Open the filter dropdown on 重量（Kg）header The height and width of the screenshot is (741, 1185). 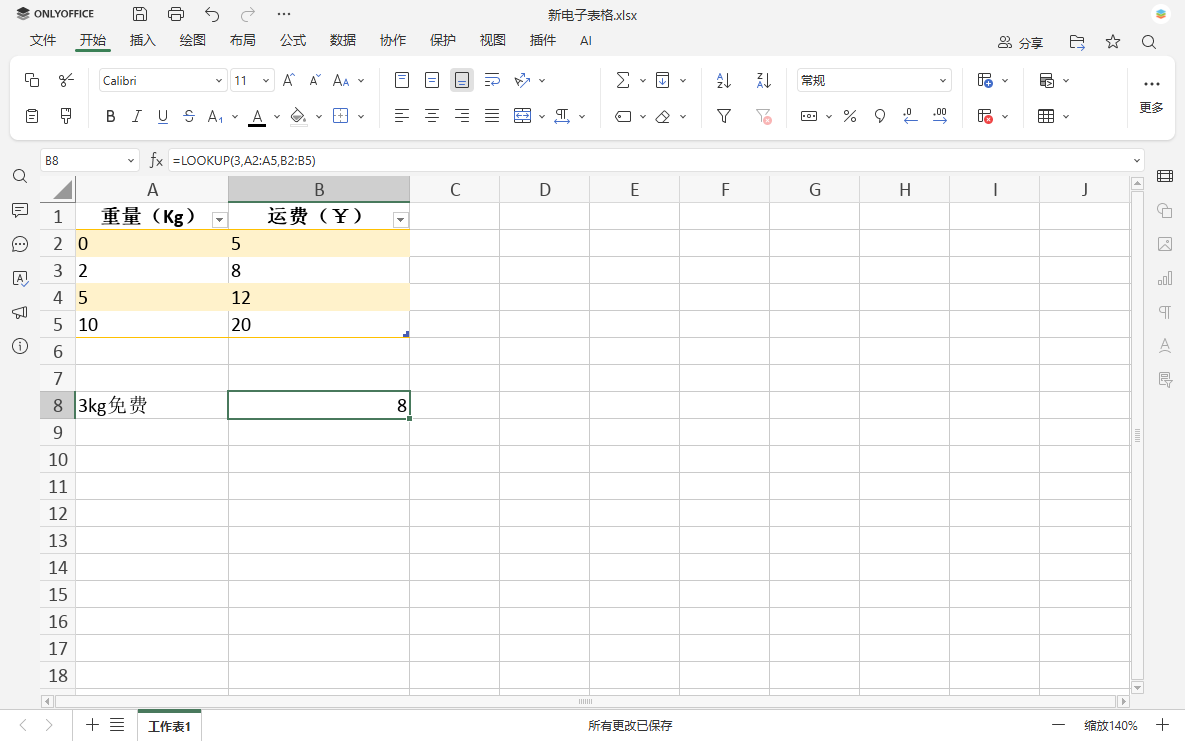[x=219, y=218]
